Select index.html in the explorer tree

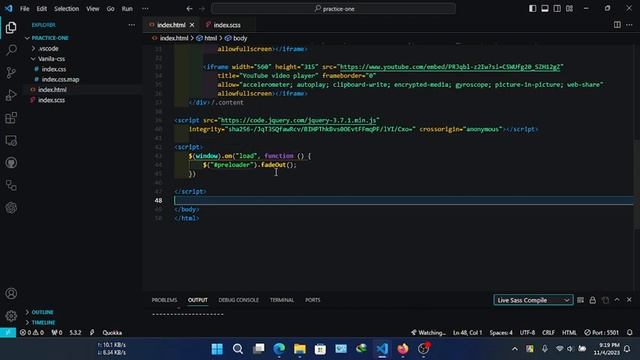(52, 89)
